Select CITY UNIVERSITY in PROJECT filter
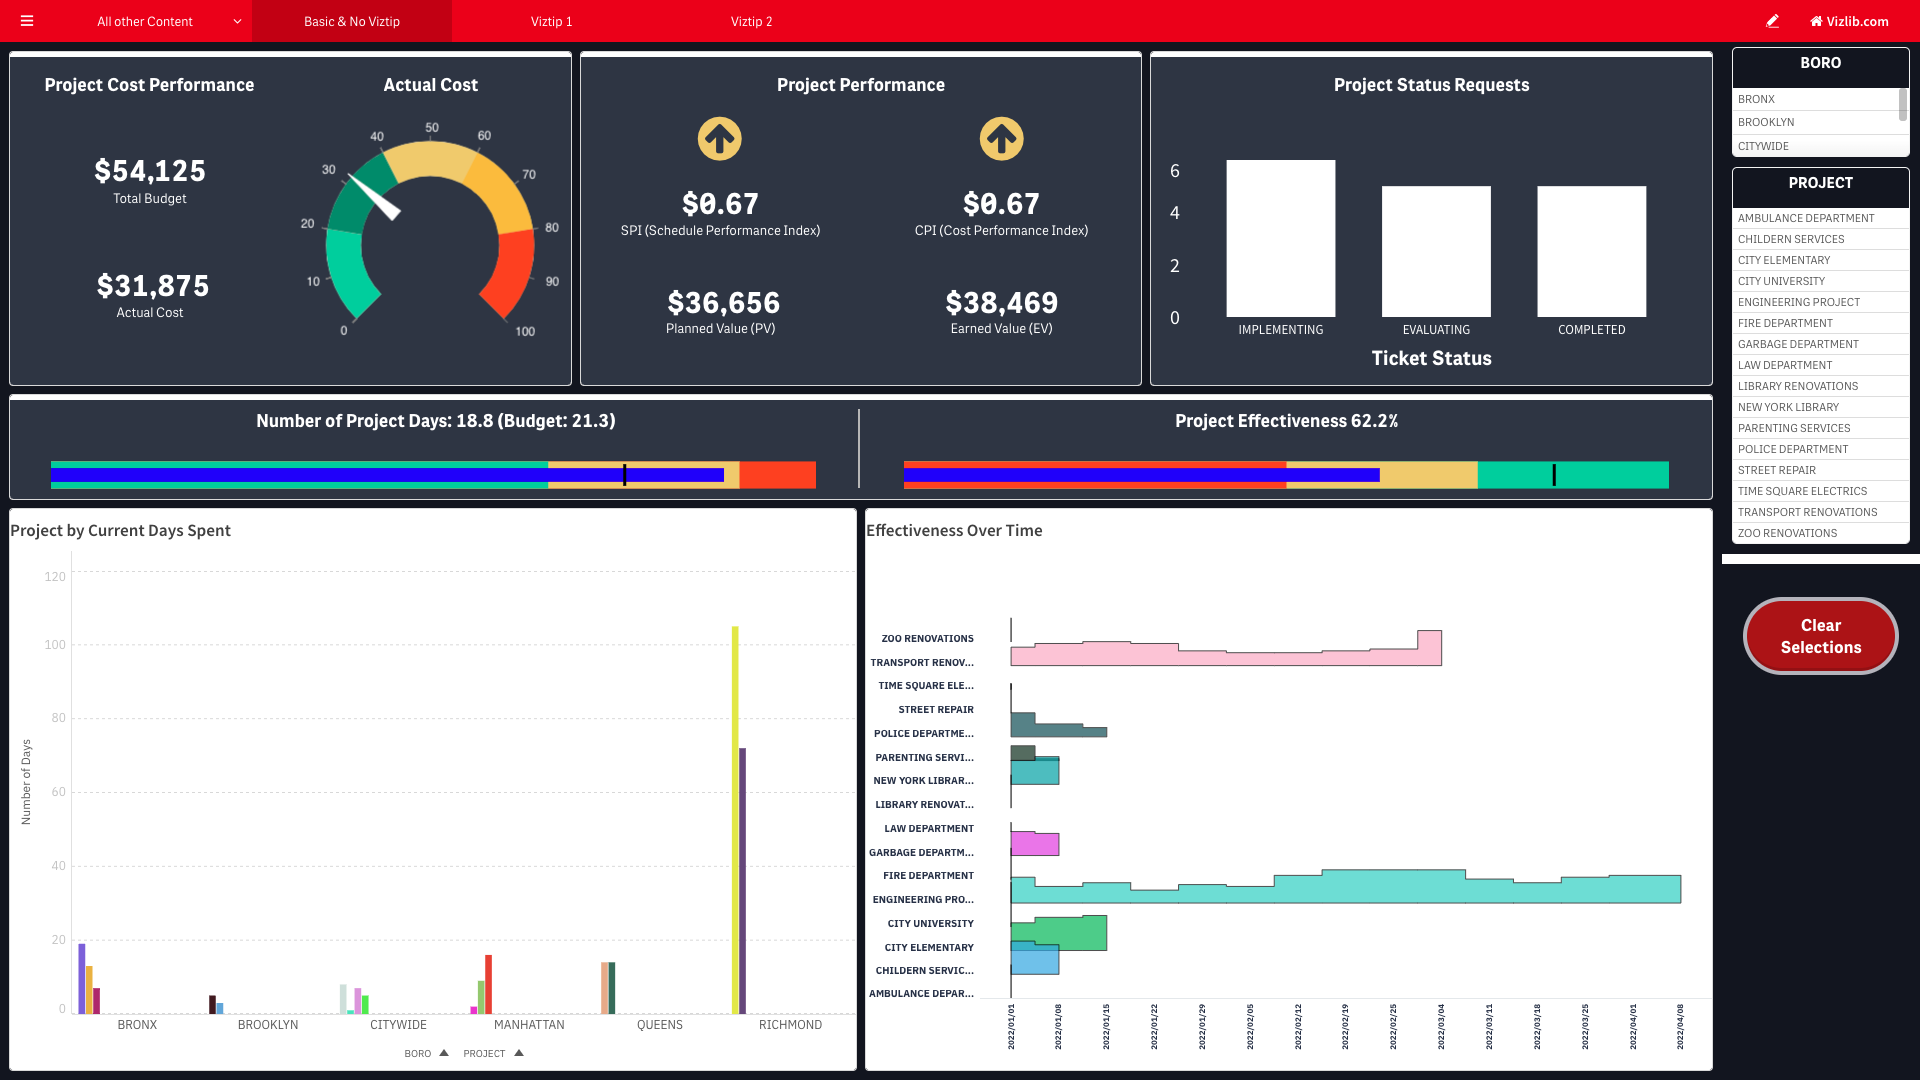 (1820, 281)
